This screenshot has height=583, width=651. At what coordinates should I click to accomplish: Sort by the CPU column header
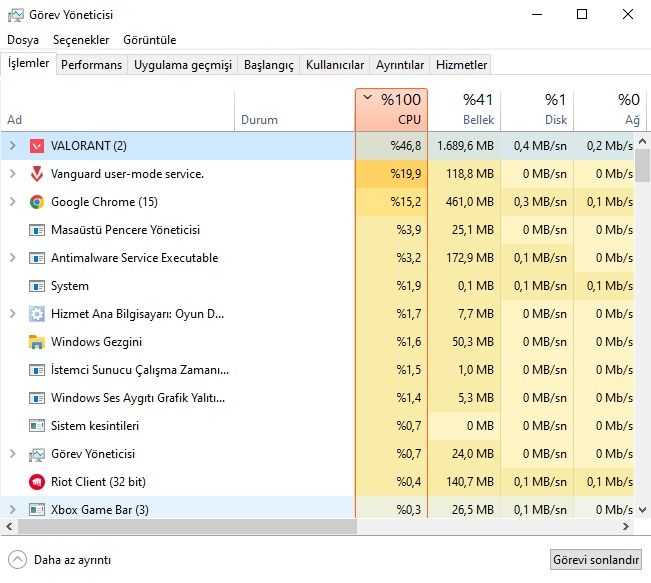(x=391, y=110)
